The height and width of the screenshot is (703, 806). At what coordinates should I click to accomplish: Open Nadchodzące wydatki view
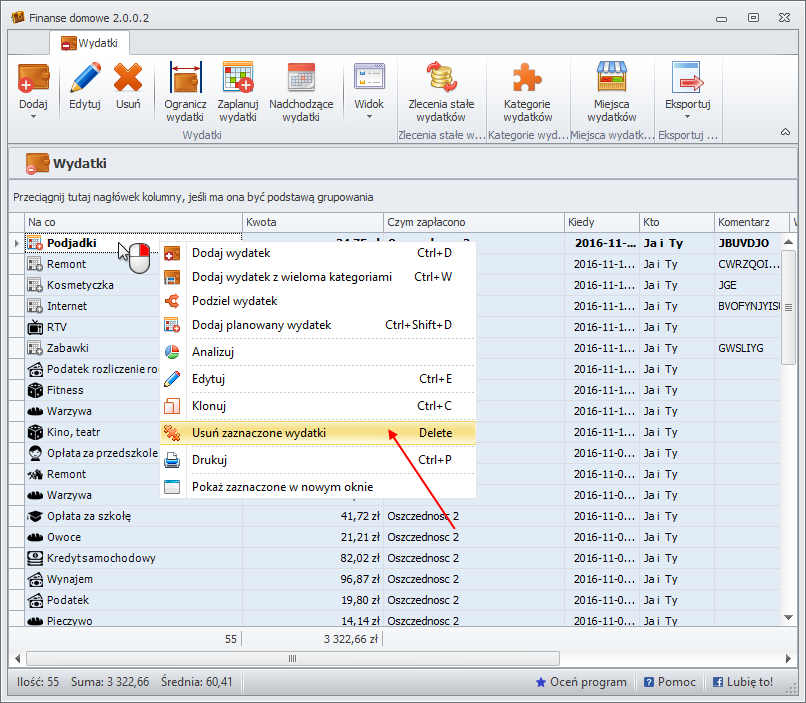(301, 80)
